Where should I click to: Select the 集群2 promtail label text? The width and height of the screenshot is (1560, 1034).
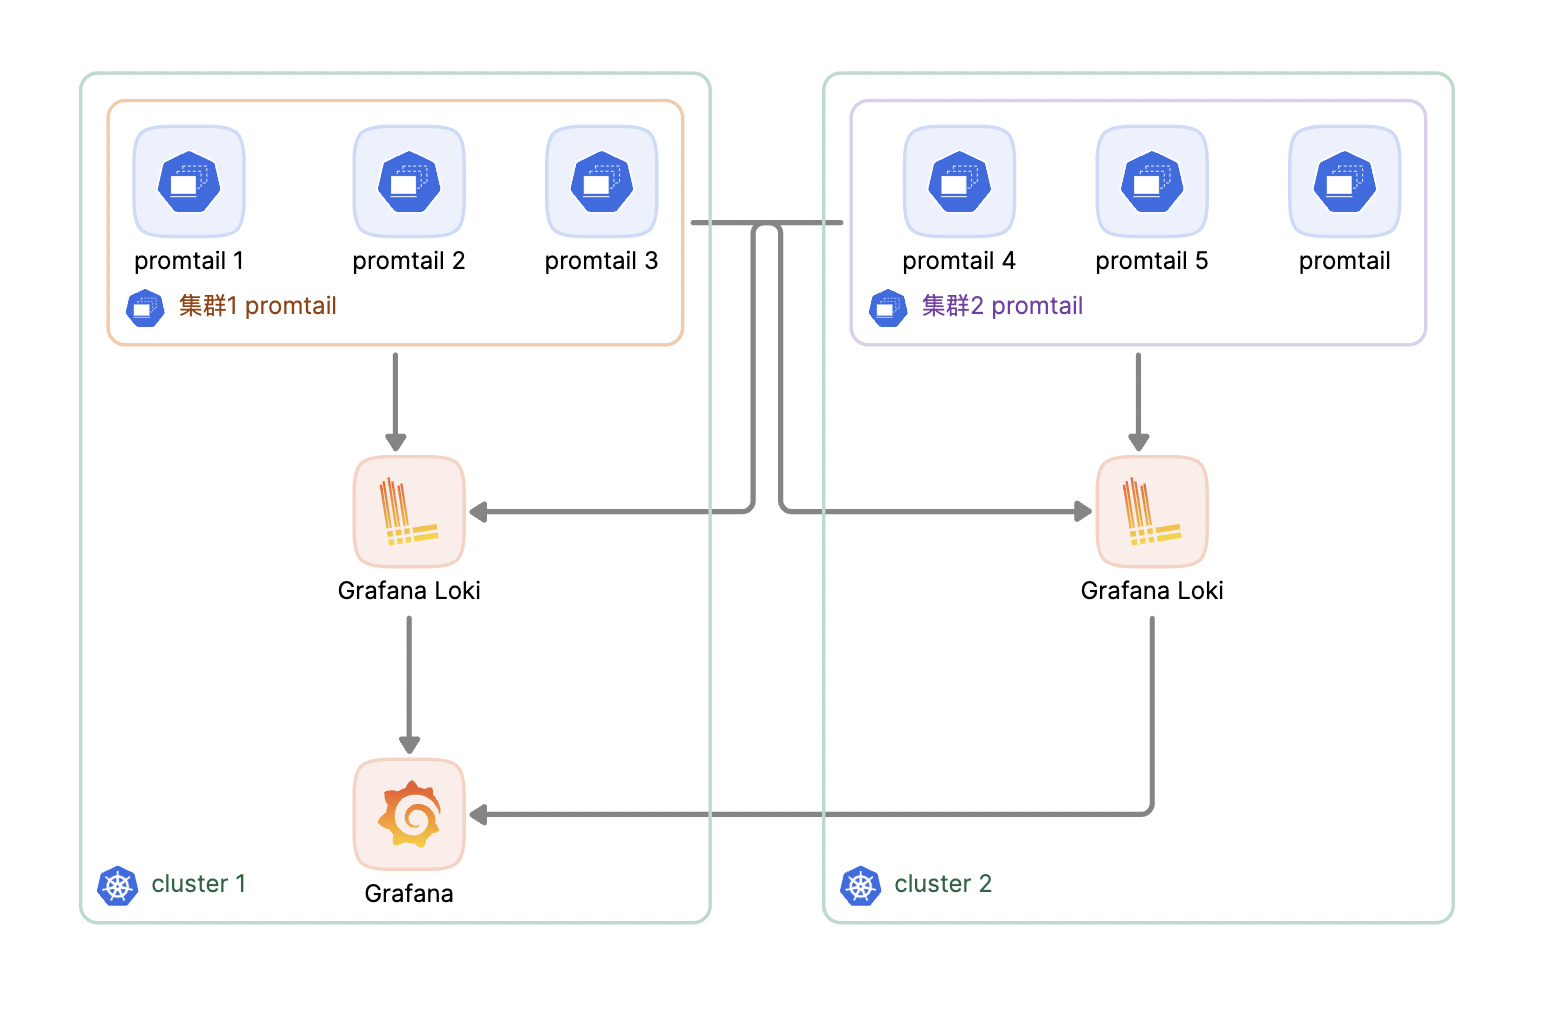[x=1002, y=306]
